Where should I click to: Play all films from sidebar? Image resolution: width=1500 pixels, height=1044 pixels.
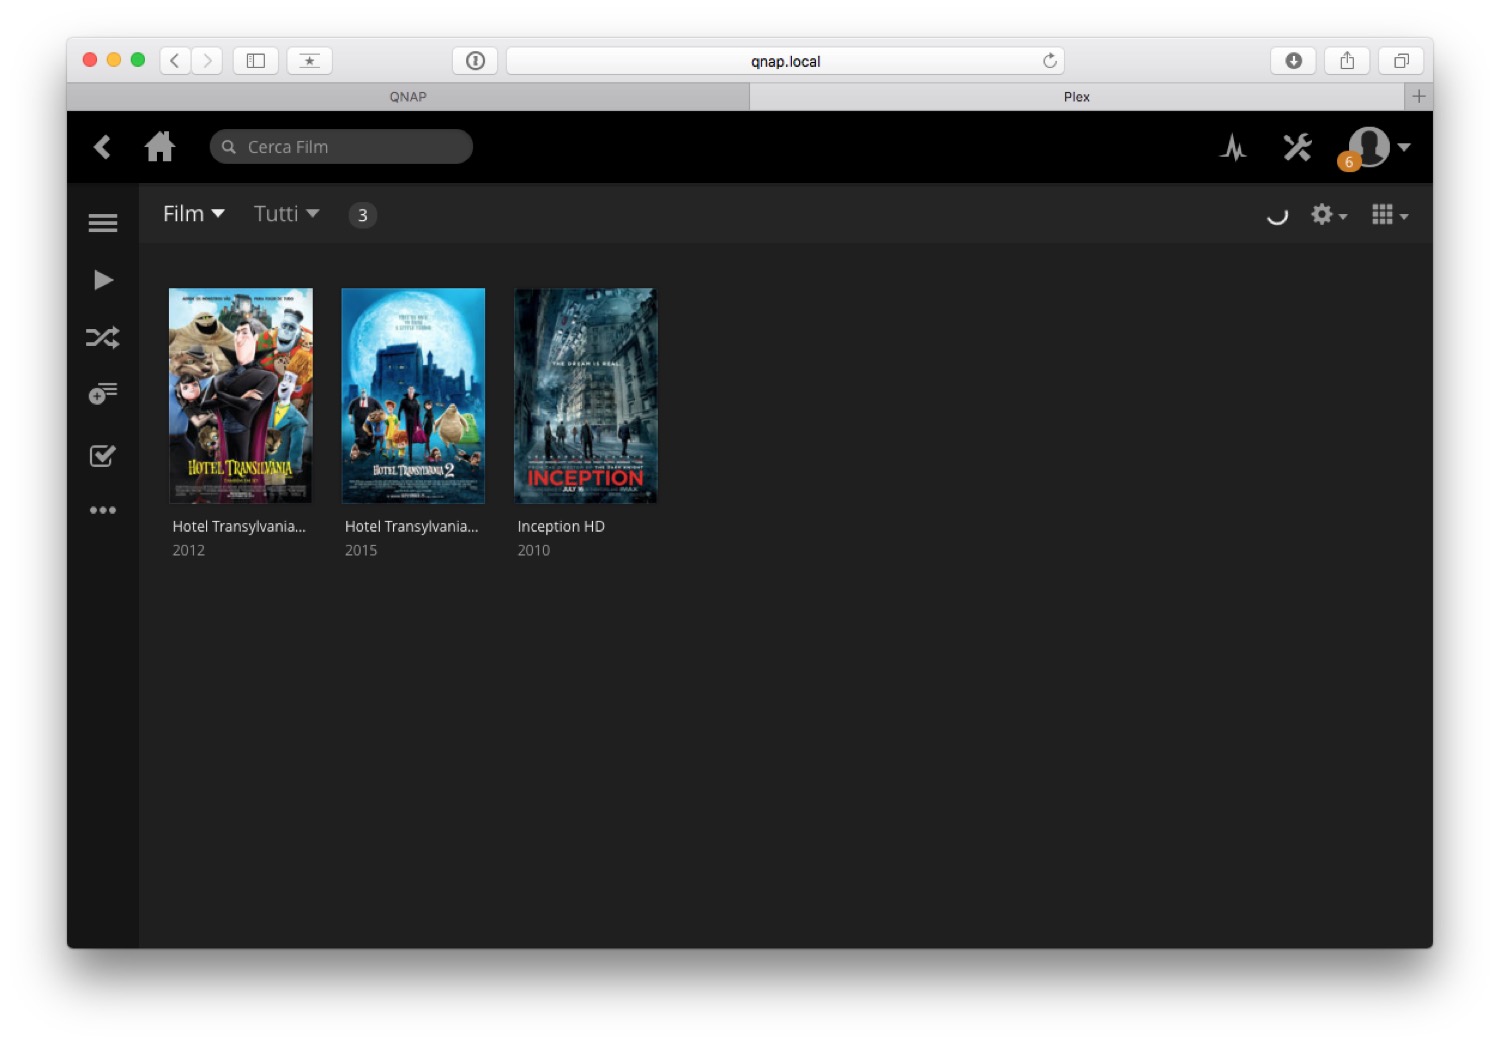point(103,280)
